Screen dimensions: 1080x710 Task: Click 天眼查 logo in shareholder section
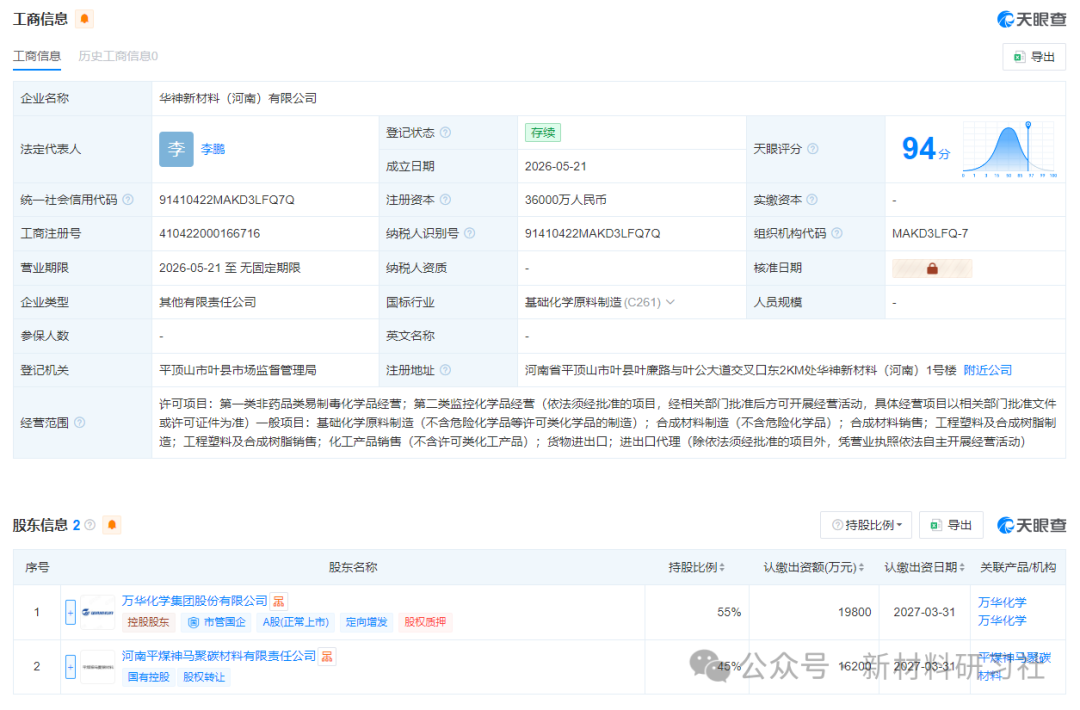click(1031, 525)
